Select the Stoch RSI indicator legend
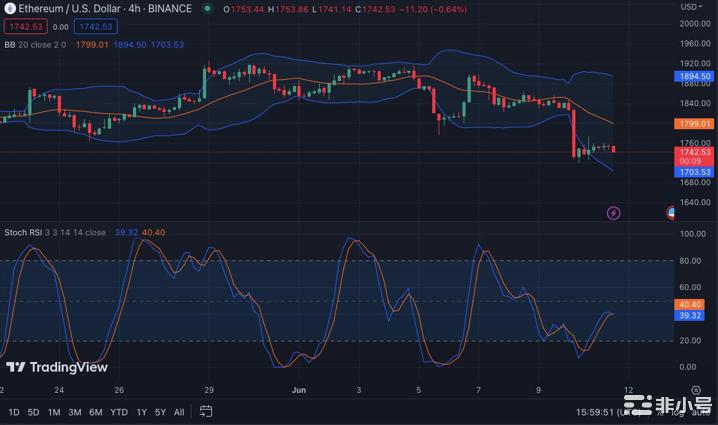 tap(54, 232)
